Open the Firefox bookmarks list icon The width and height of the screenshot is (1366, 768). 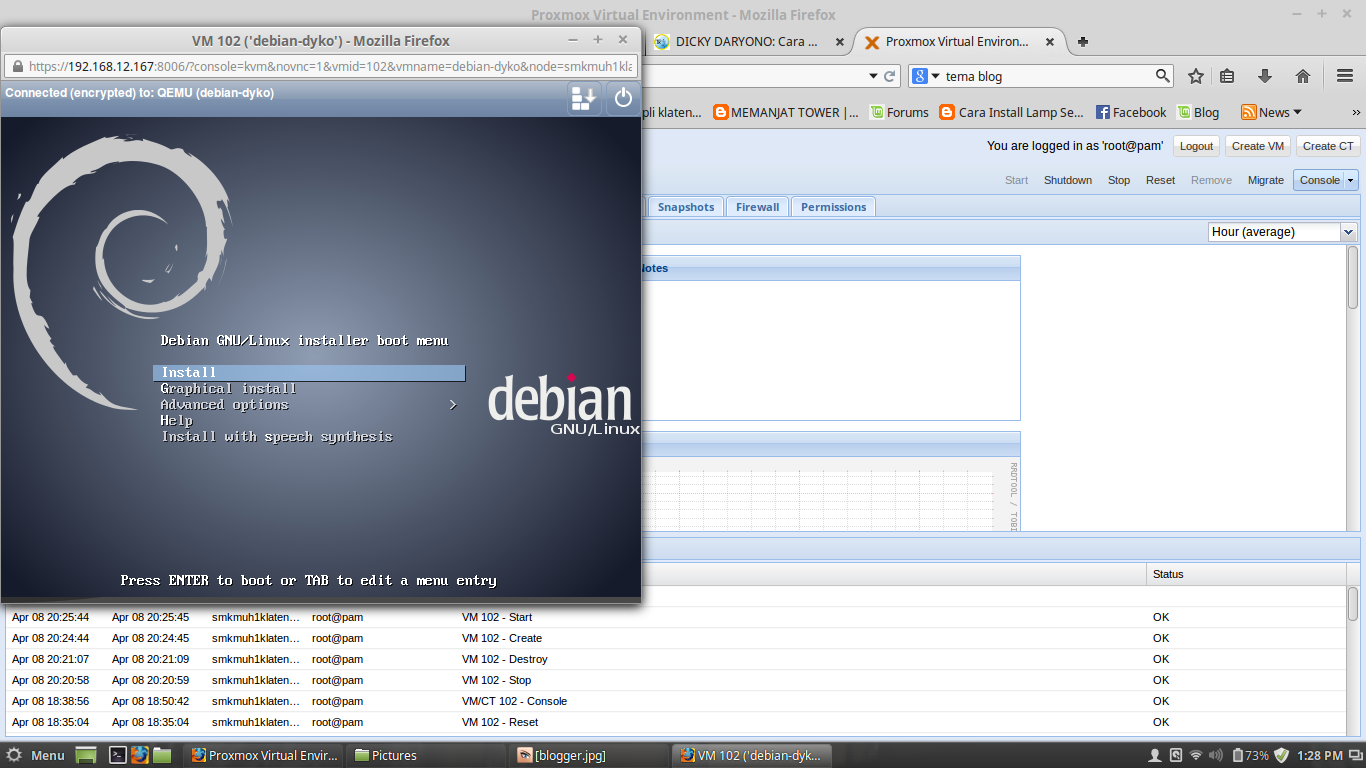click(1227, 76)
